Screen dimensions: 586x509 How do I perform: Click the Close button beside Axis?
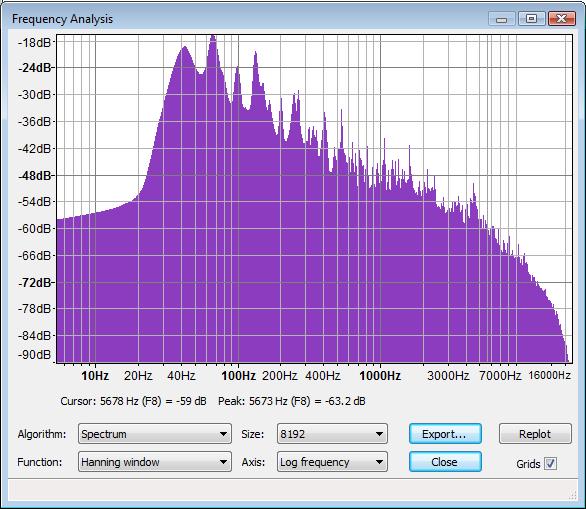pos(445,462)
